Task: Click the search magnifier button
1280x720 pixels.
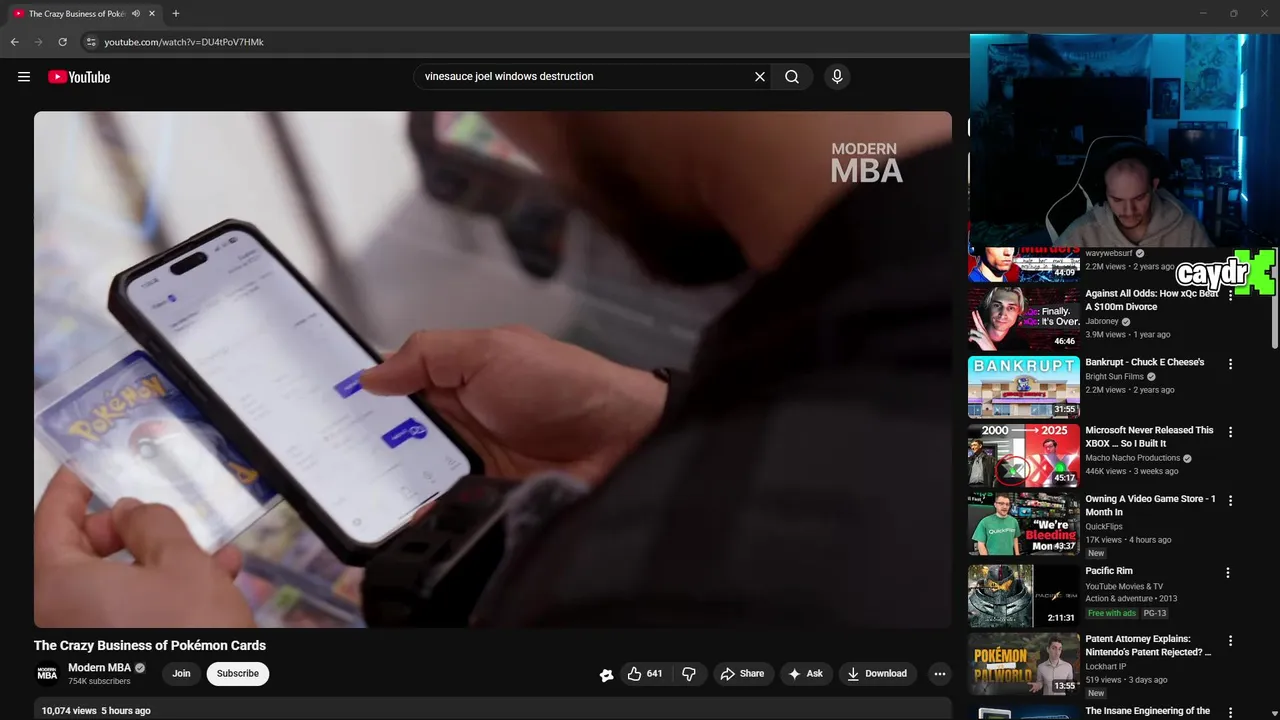Action: [x=792, y=77]
